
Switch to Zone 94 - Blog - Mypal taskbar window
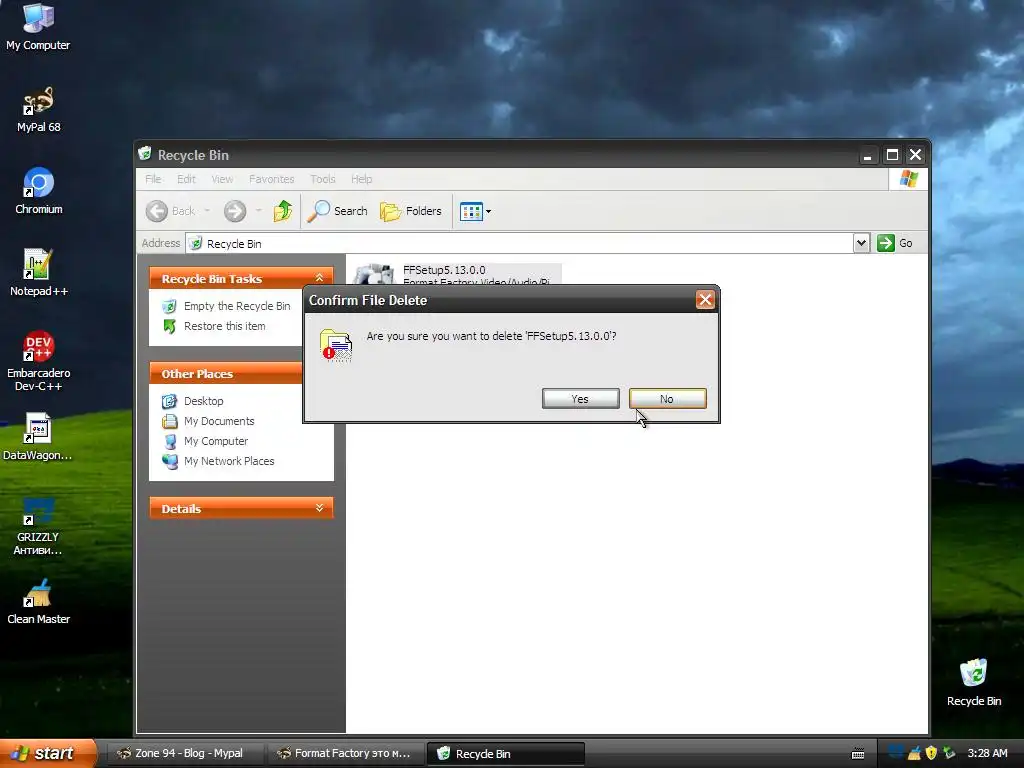click(185, 753)
